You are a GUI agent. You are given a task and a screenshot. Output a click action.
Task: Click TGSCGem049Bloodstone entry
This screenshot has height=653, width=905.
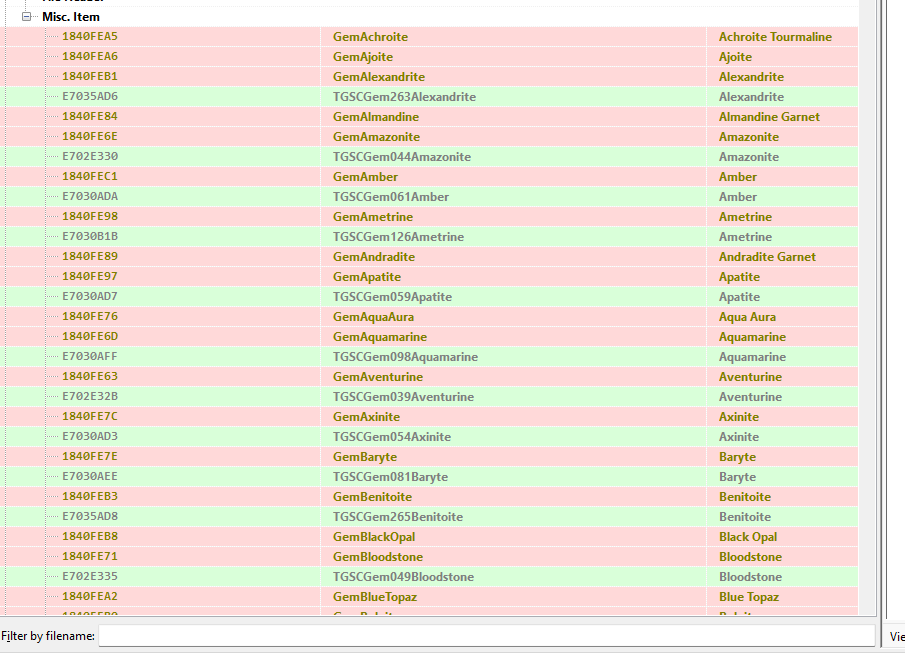coord(403,577)
